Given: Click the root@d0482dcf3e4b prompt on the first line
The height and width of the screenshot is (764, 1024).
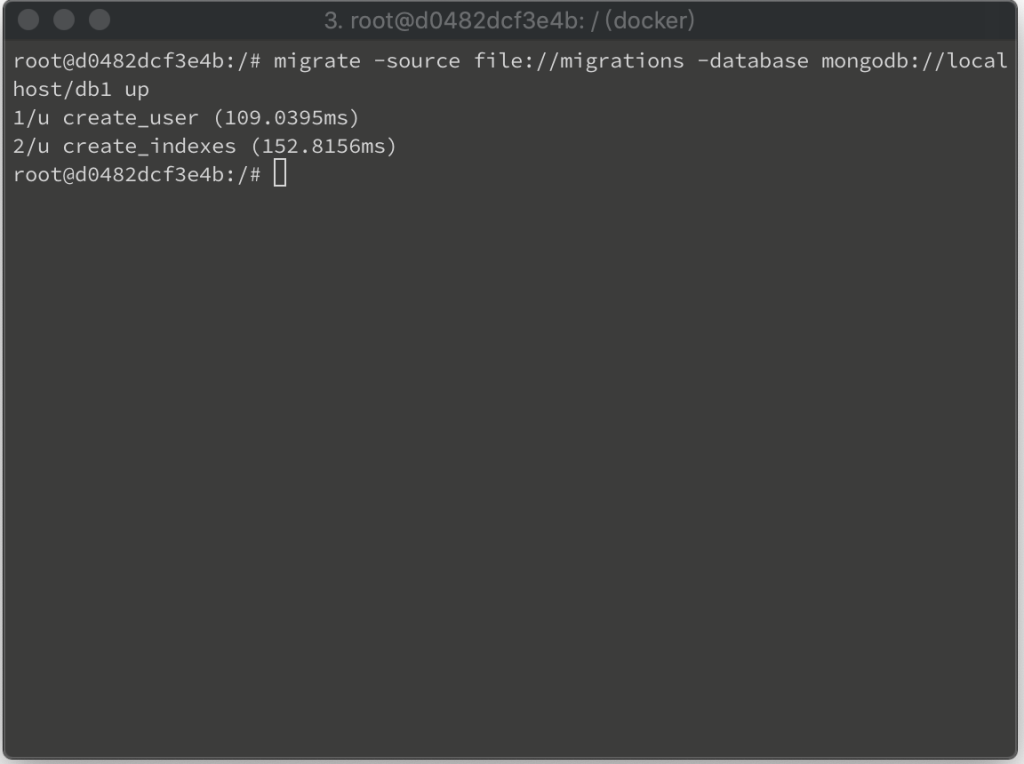Looking at the screenshot, I should click(x=118, y=61).
